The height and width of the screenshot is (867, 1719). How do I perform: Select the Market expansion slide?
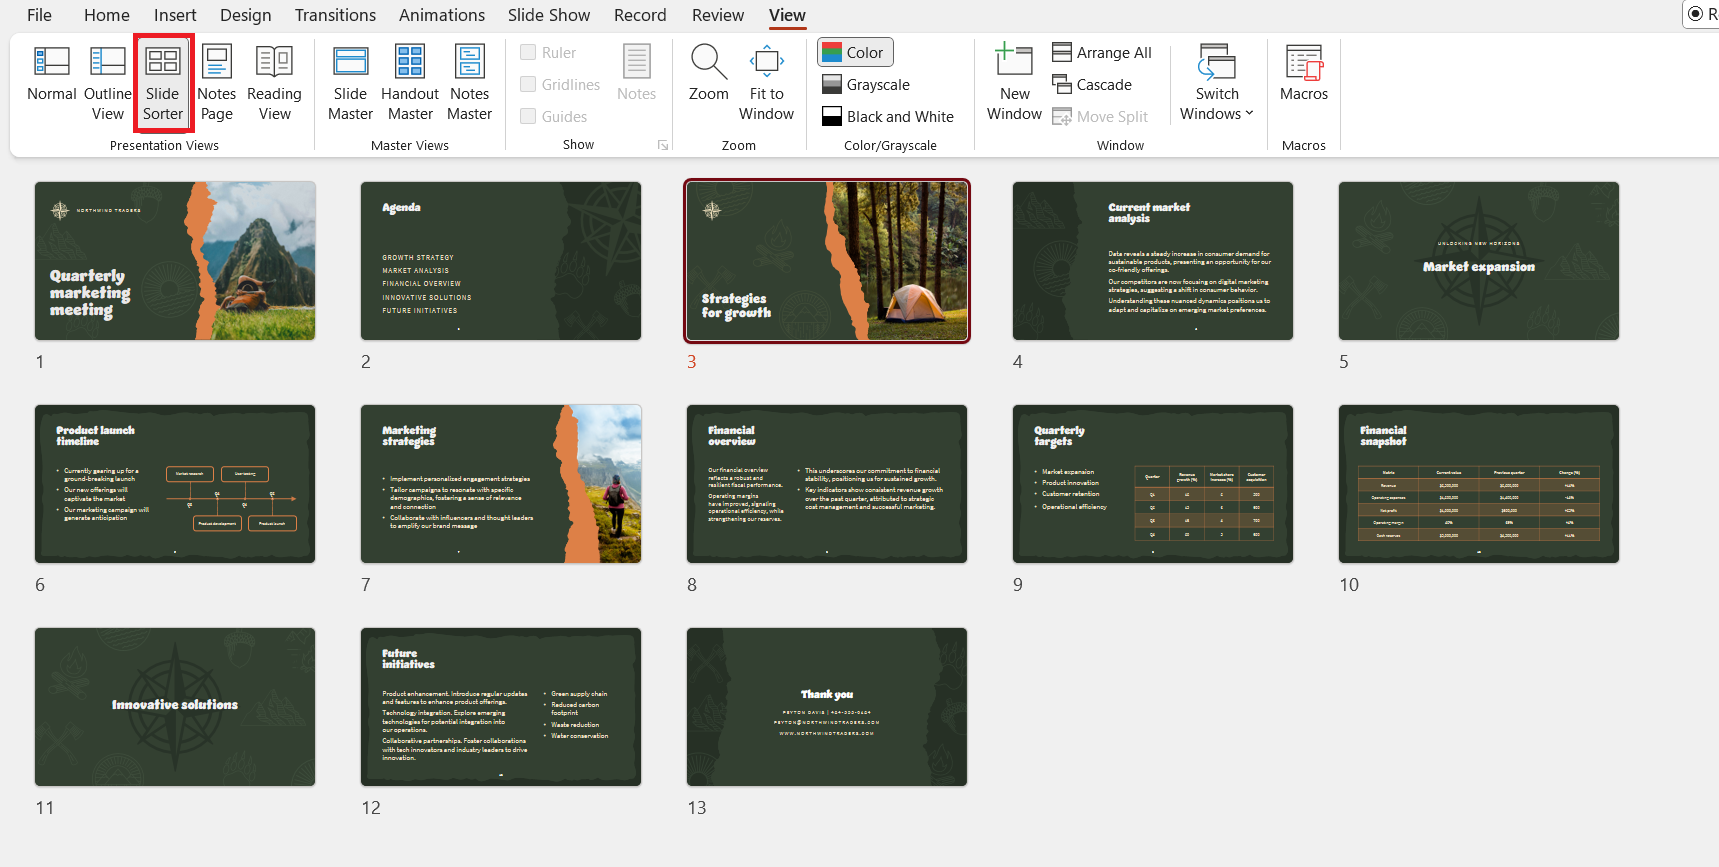click(x=1479, y=261)
